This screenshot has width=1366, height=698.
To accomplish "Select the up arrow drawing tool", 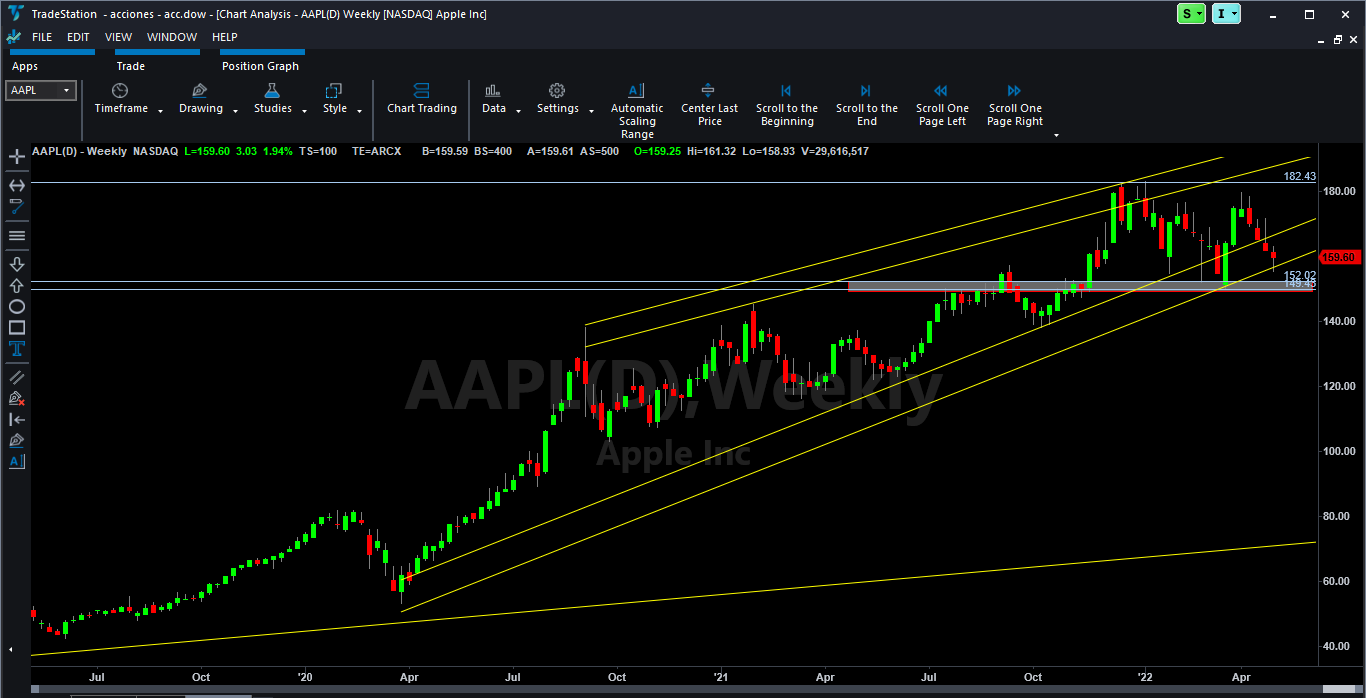I will [17, 285].
